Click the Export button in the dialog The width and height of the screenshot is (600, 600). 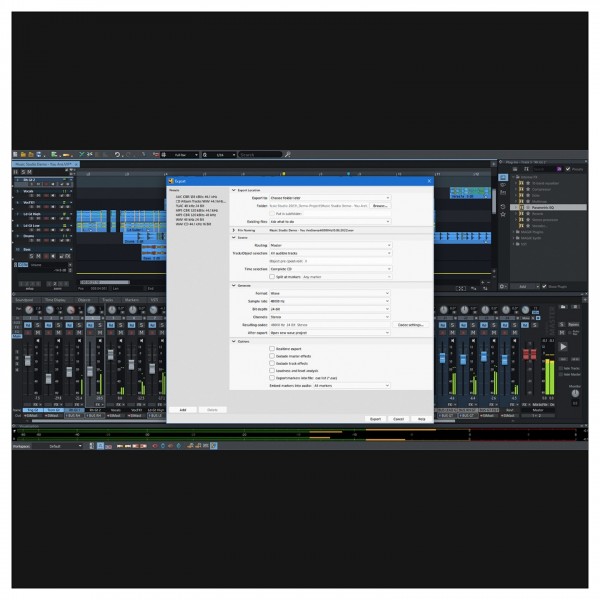pos(375,419)
